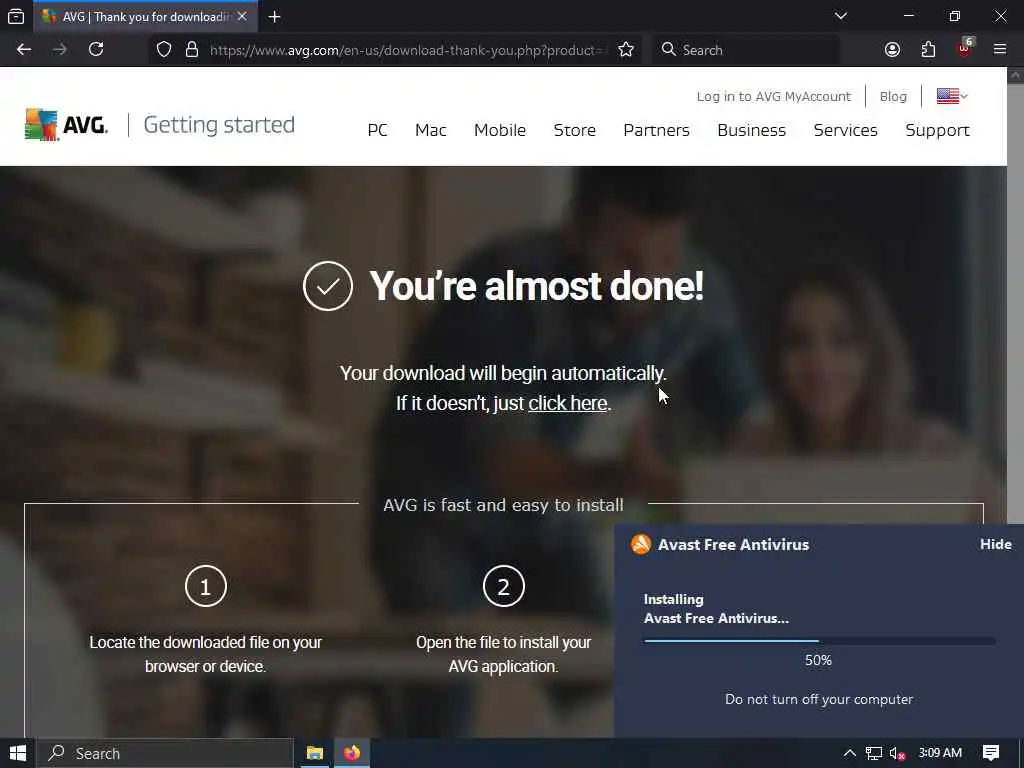Click the taskbar clock showing 3:09 AM
Image resolution: width=1024 pixels, height=768 pixels.
(x=940, y=753)
